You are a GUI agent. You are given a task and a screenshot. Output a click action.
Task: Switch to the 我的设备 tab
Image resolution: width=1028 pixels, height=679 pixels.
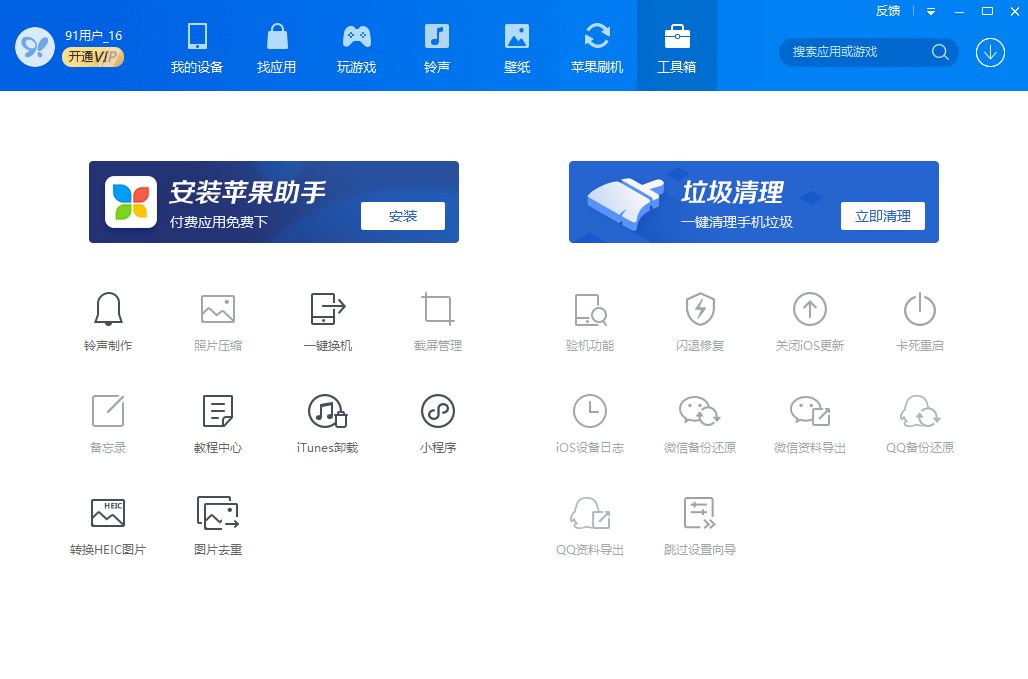click(197, 47)
